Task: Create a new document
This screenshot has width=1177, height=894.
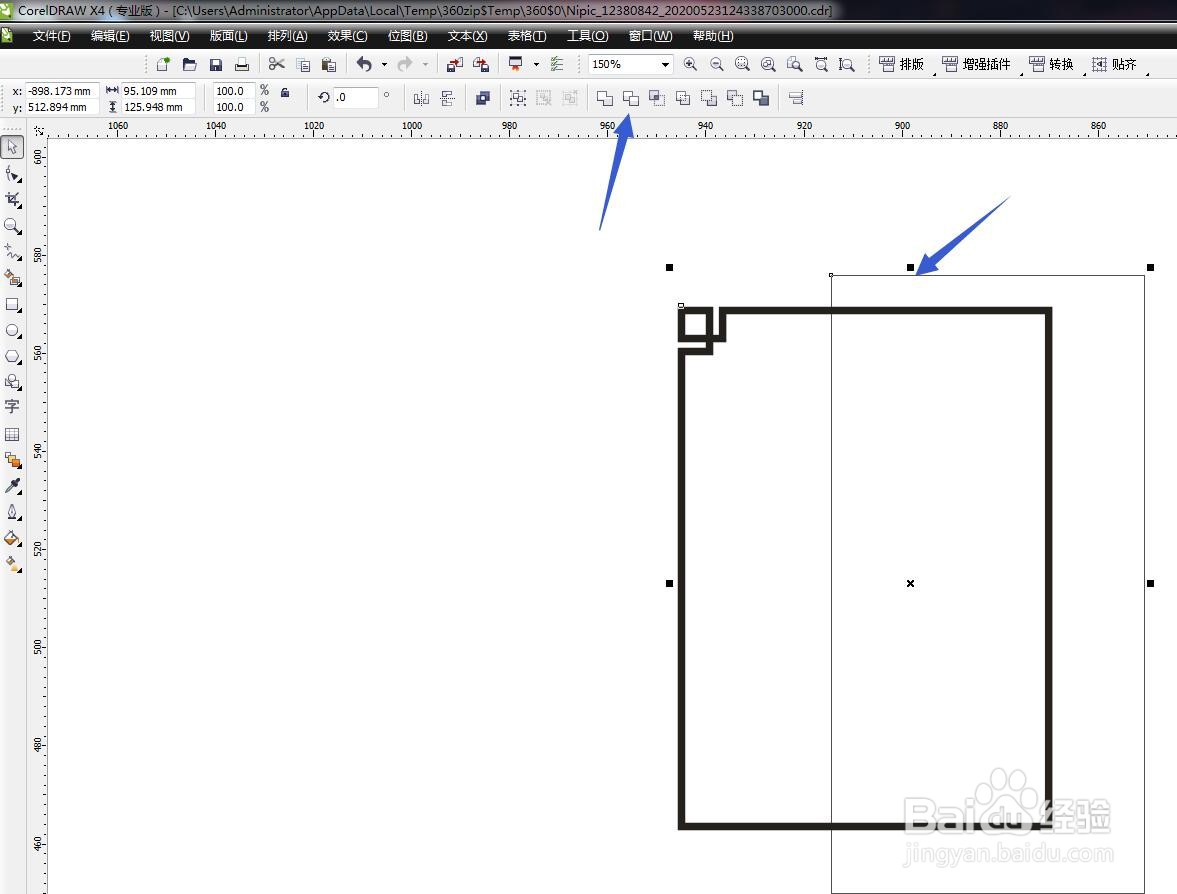Action: 163,65
